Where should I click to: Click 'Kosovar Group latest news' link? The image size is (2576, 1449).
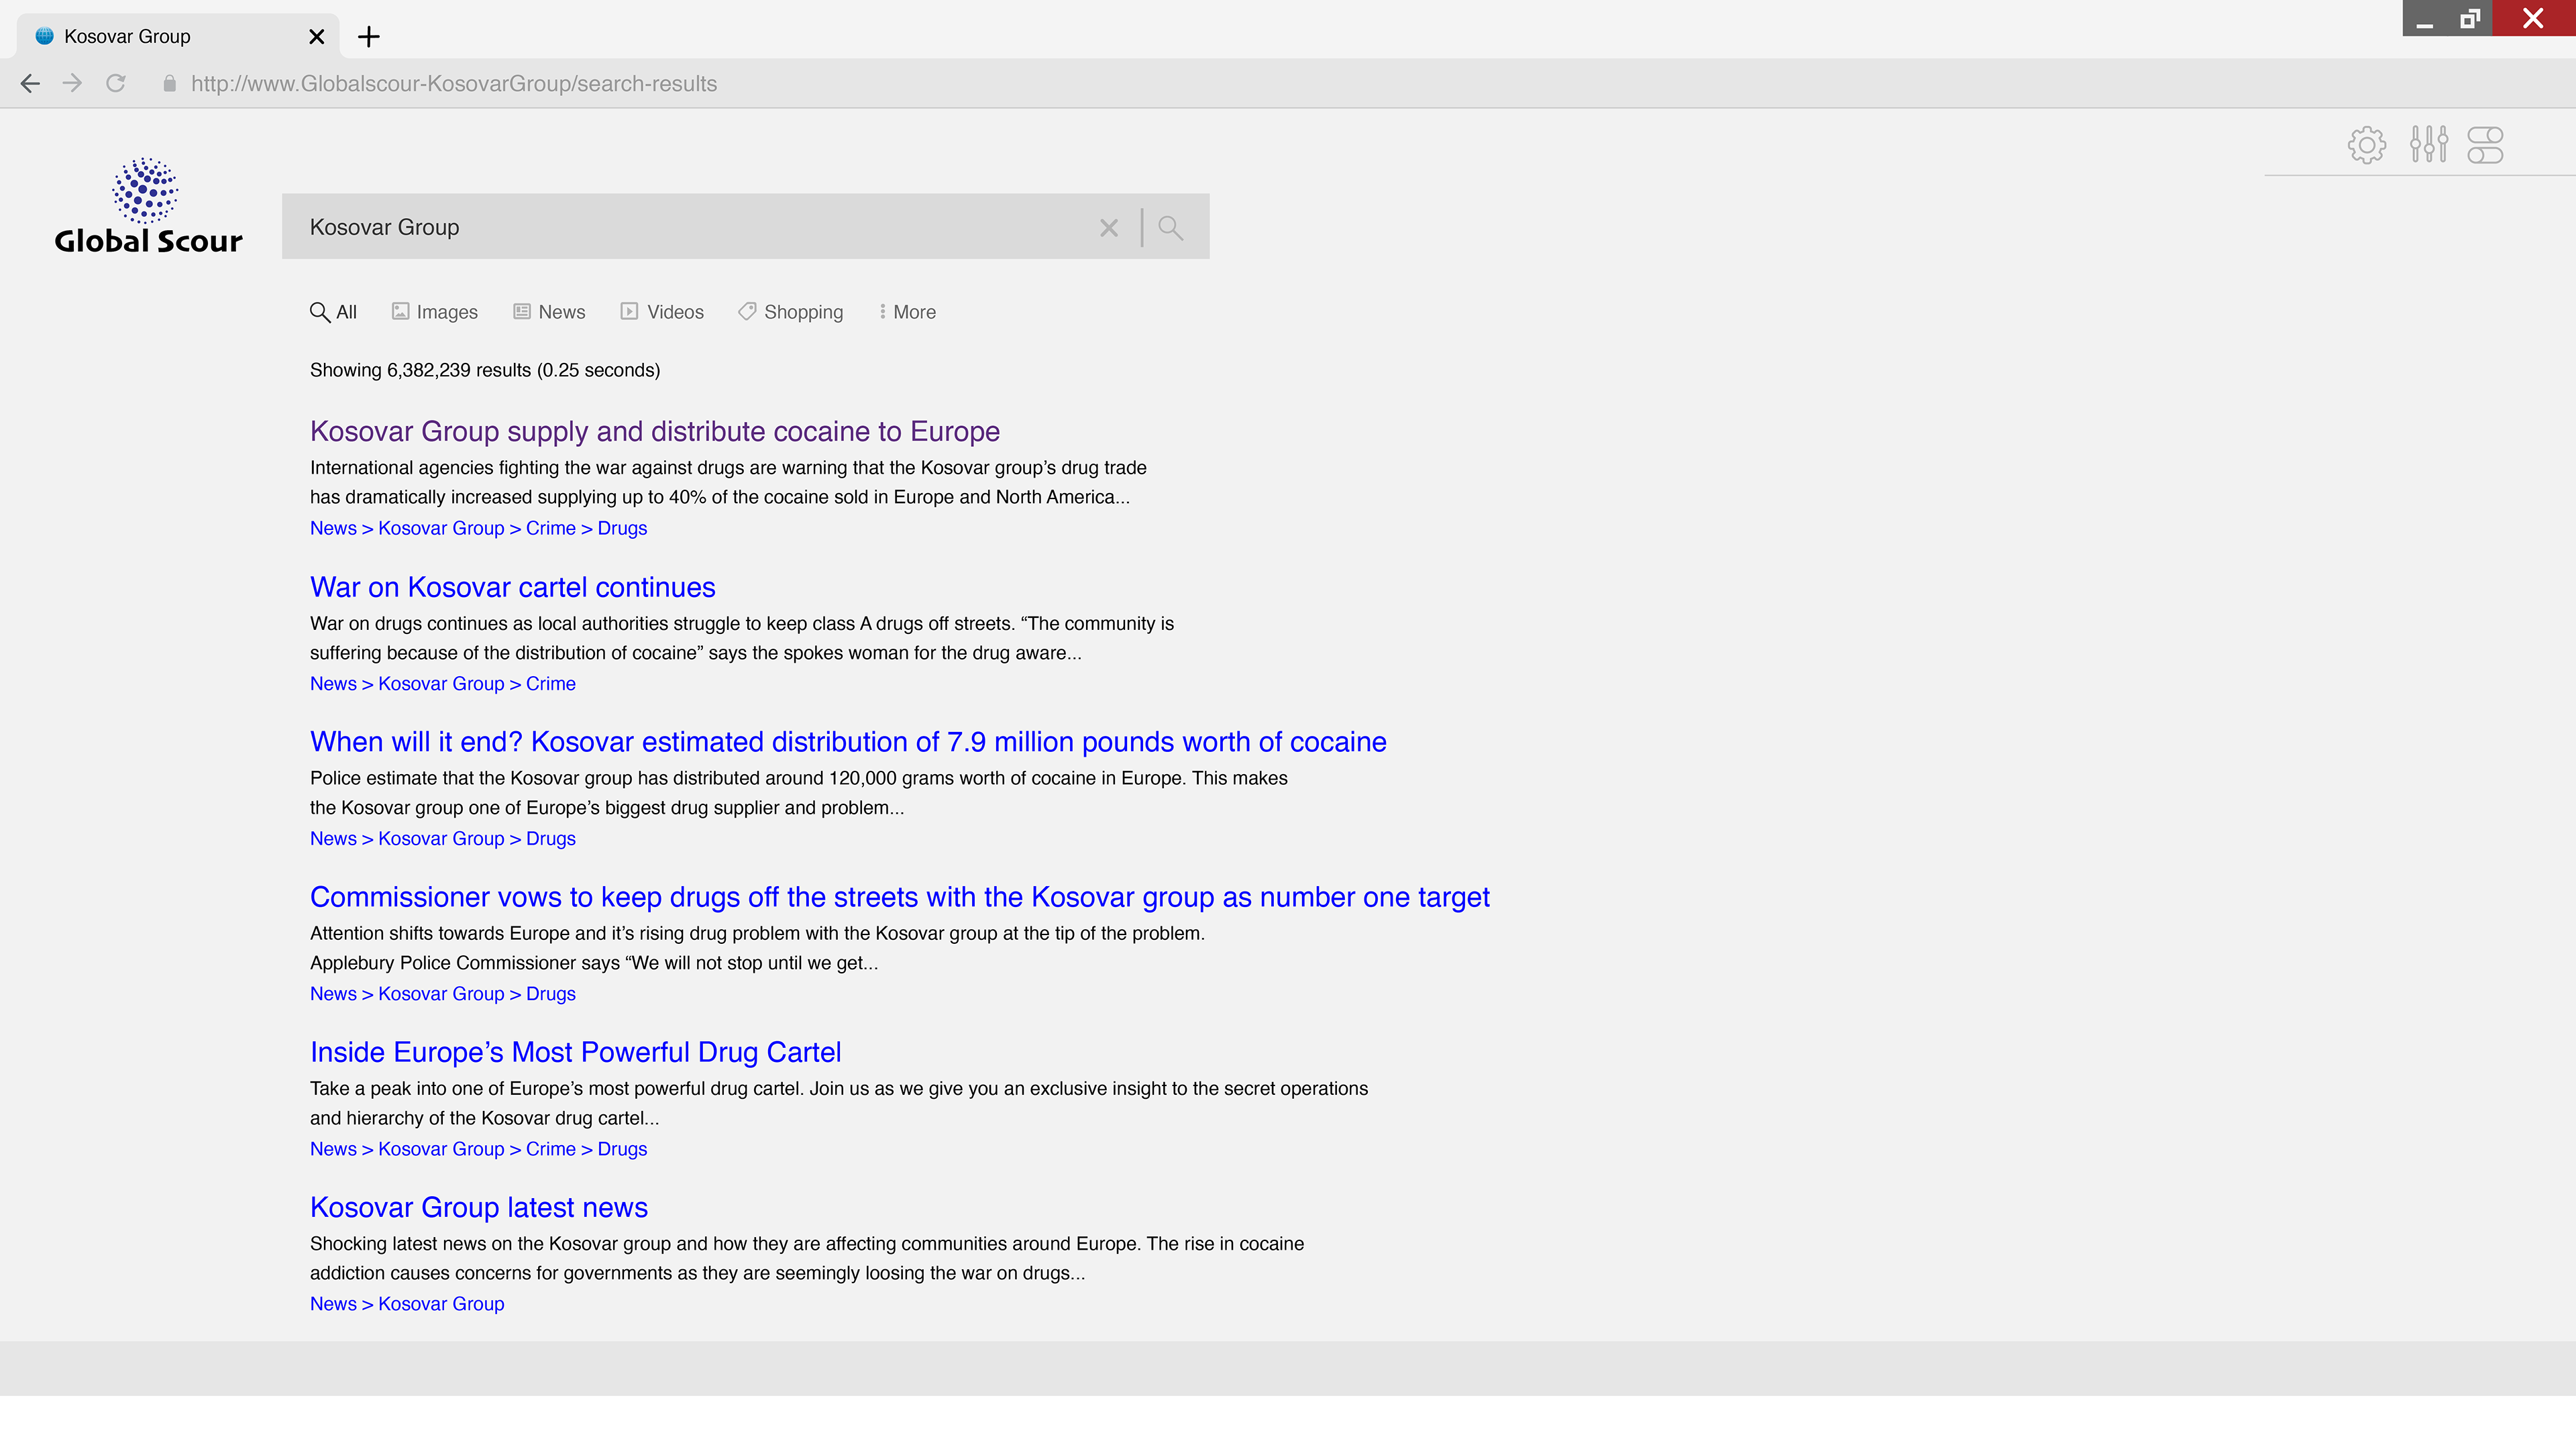tap(478, 1207)
